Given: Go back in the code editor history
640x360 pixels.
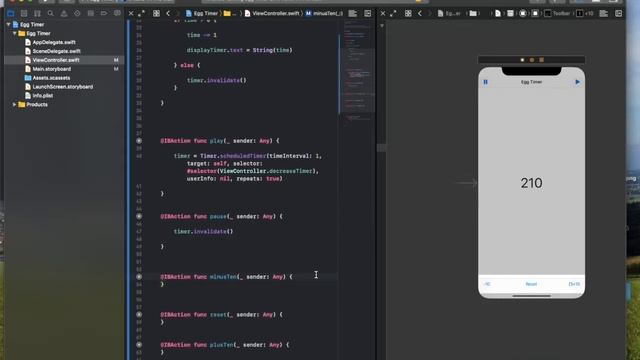Looking at the screenshot, I should tap(168, 13).
